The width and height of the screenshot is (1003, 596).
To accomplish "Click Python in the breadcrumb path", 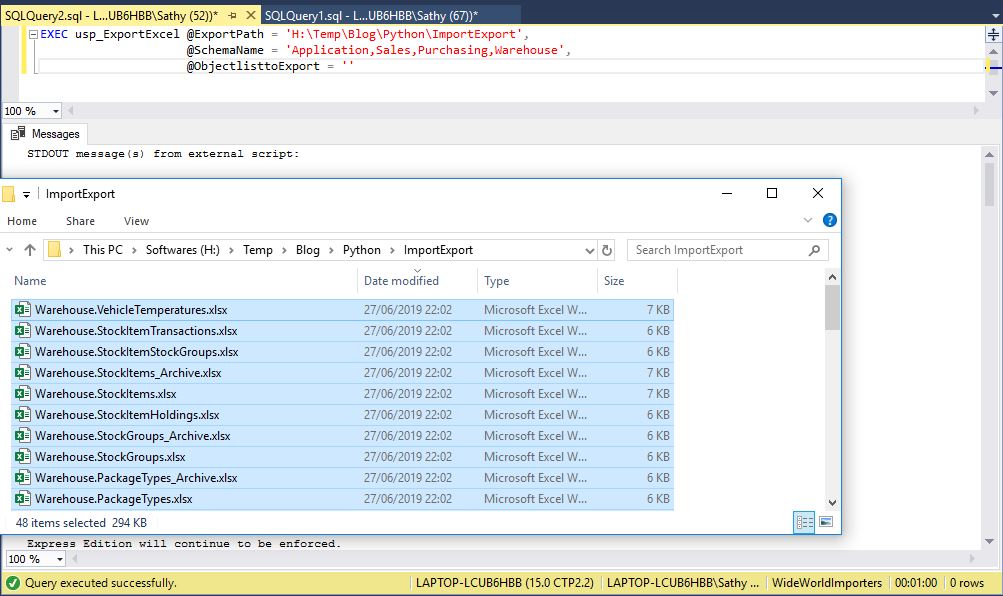I will [362, 250].
